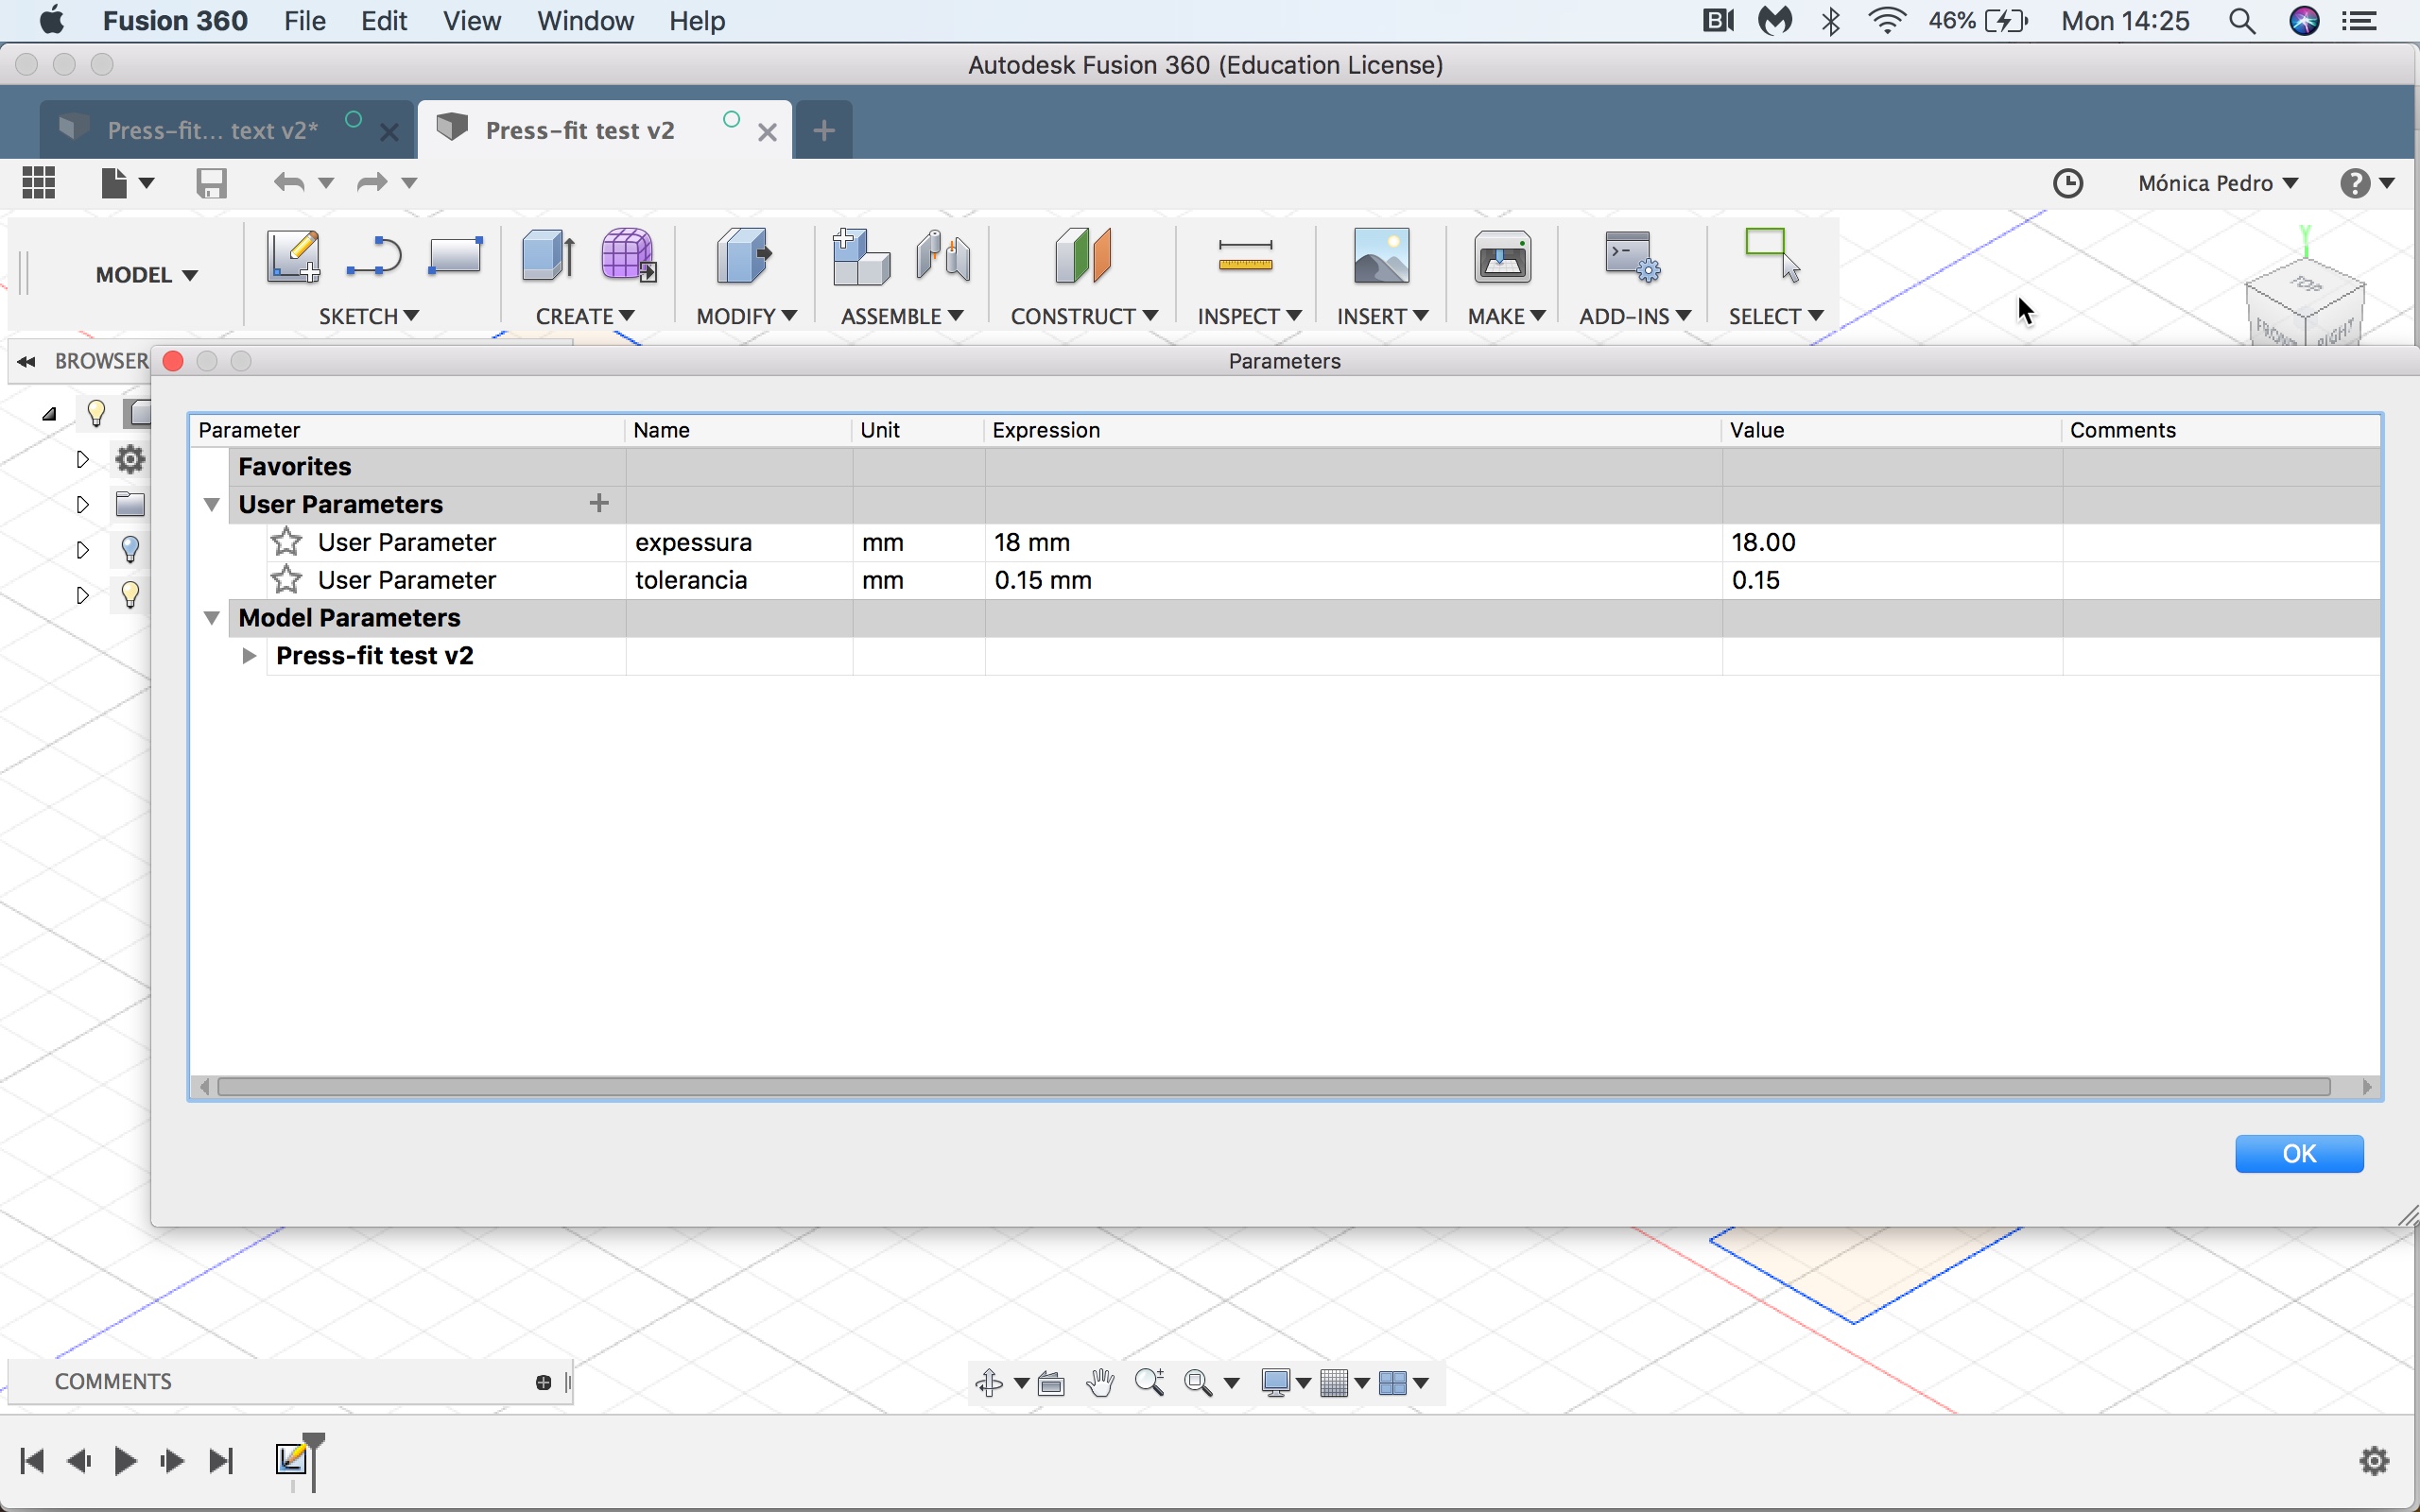
Task: Click the Look At icon in navigation bar
Action: 1051,1383
